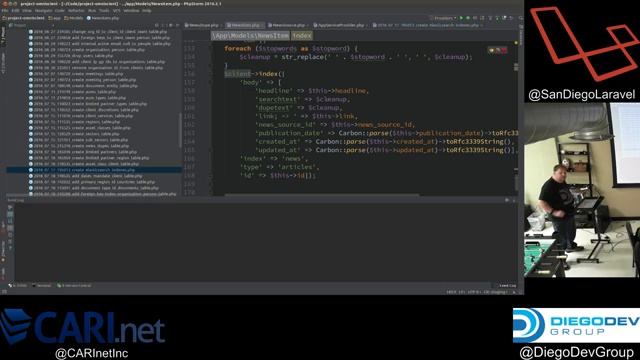Select create_sub_sectors_table.php migration file
640x360 pixels.
[x=78, y=140]
